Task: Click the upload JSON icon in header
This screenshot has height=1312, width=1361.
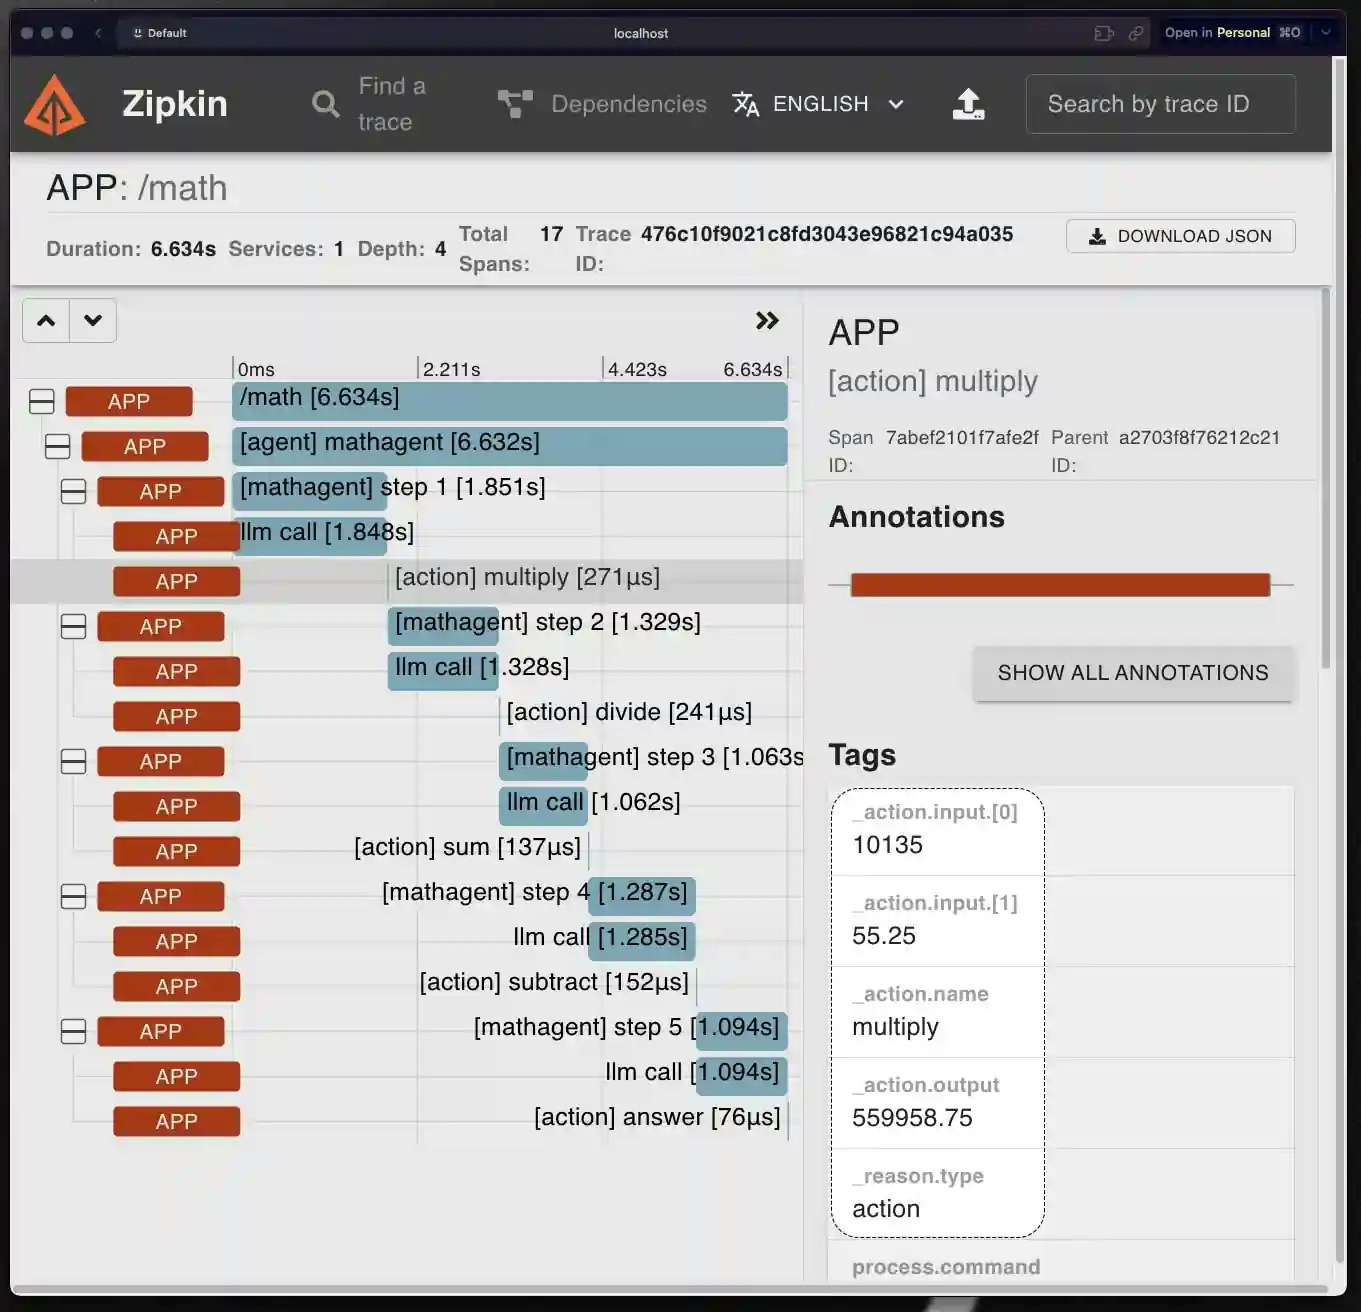Action: tap(968, 104)
